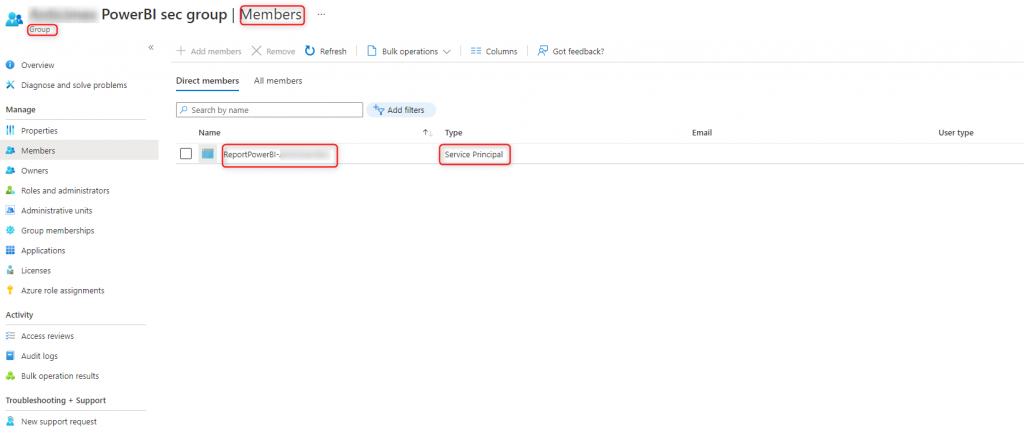Viewport: 1024px width, 440px height.
Task: Click the Search by name field
Action: tap(270, 110)
